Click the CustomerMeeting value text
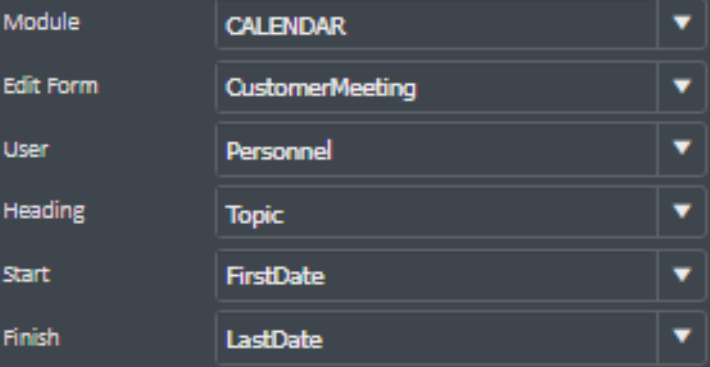710x367 pixels. [321, 88]
